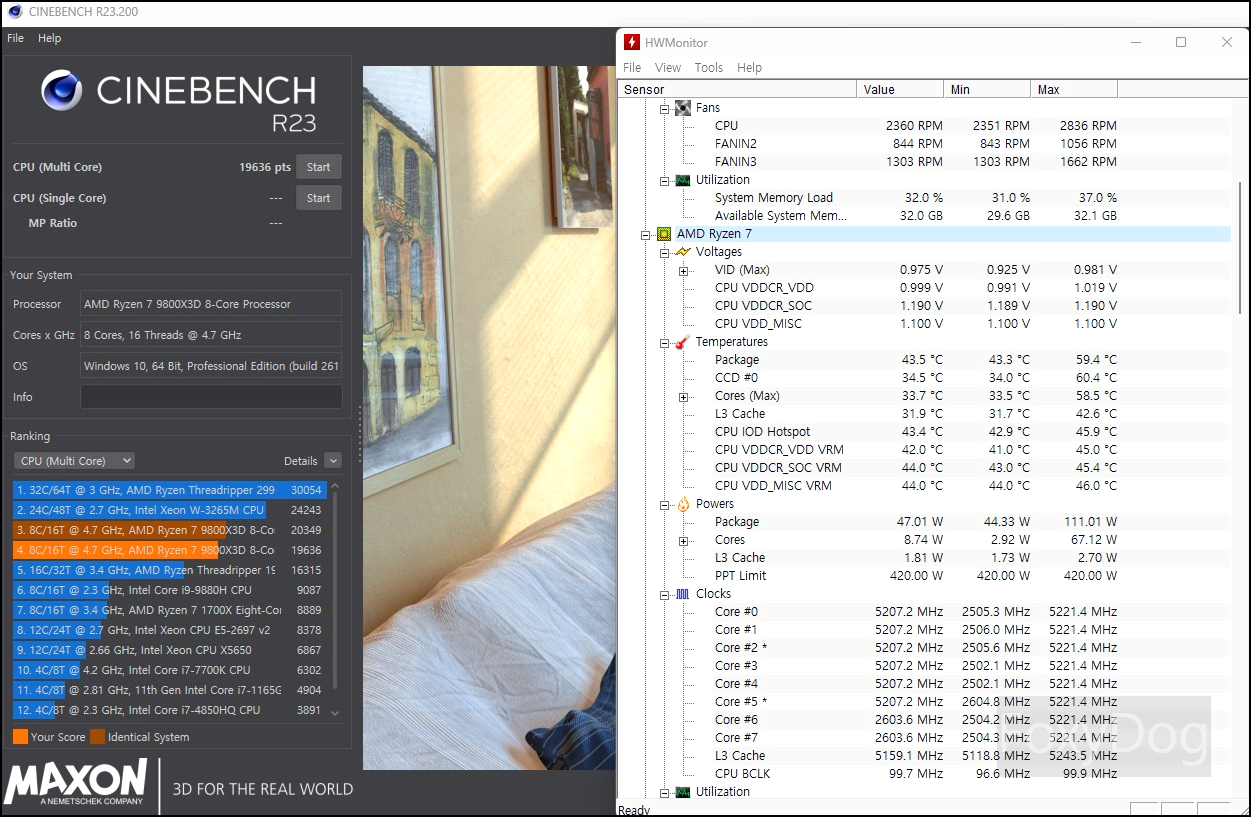Viewport: 1251px width, 817px height.
Task: Click the Value column header
Action: 900,90
